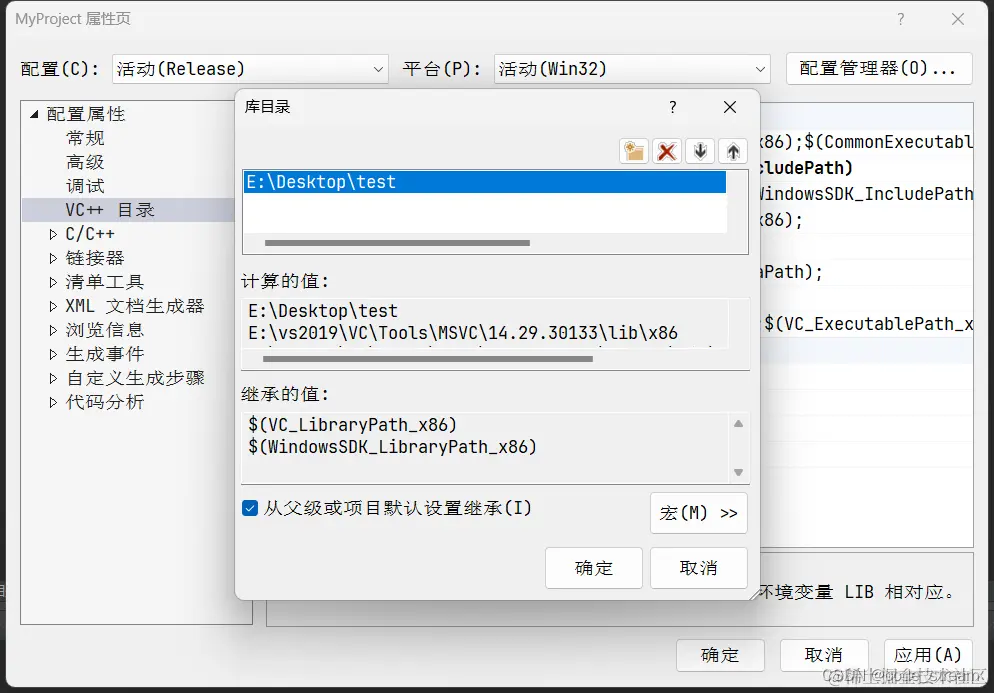Viewport: 994px width, 693px height.
Task: Move the E:\Desktop\test path down
Action: (699, 151)
